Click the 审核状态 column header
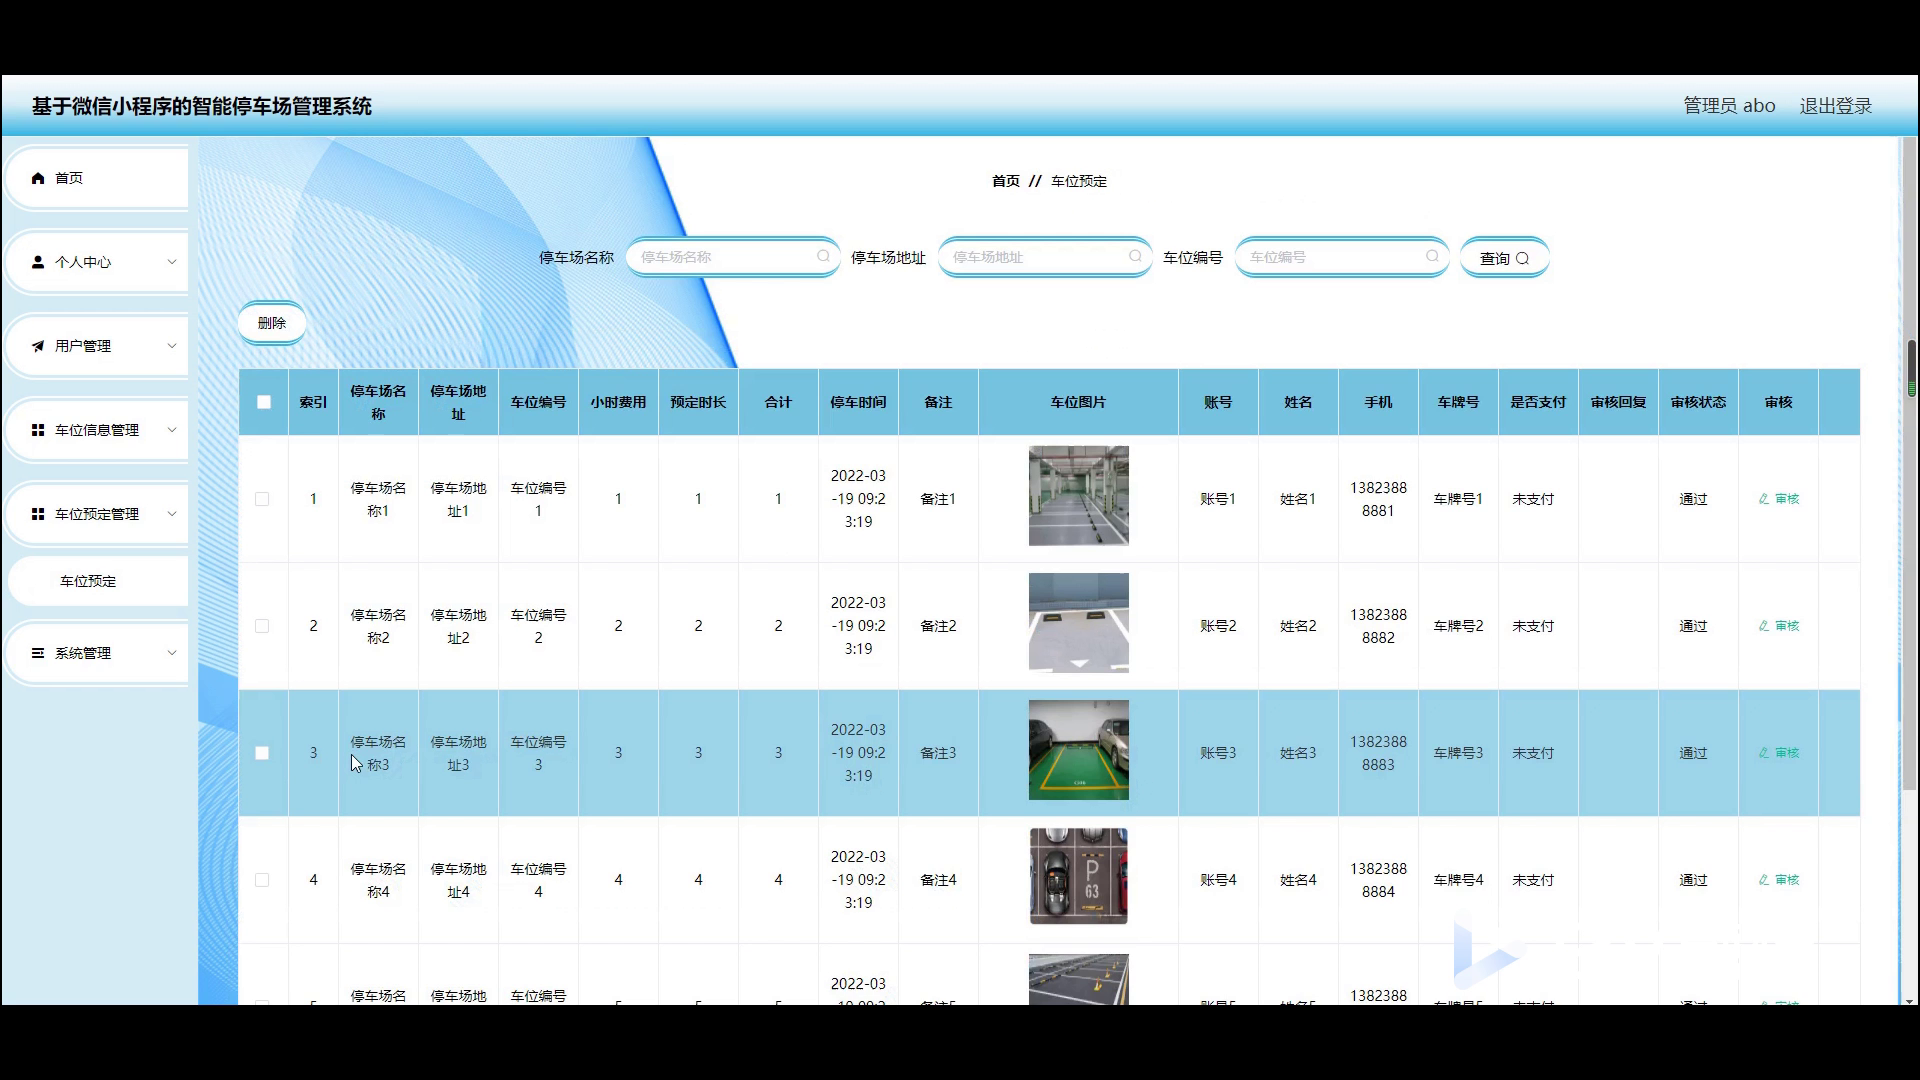 point(1698,402)
